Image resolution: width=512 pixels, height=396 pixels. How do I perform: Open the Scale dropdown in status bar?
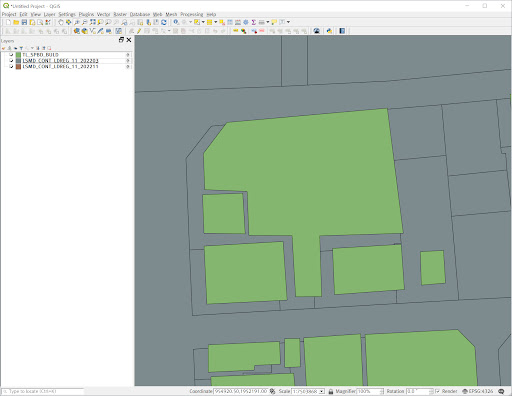tap(322, 391)
